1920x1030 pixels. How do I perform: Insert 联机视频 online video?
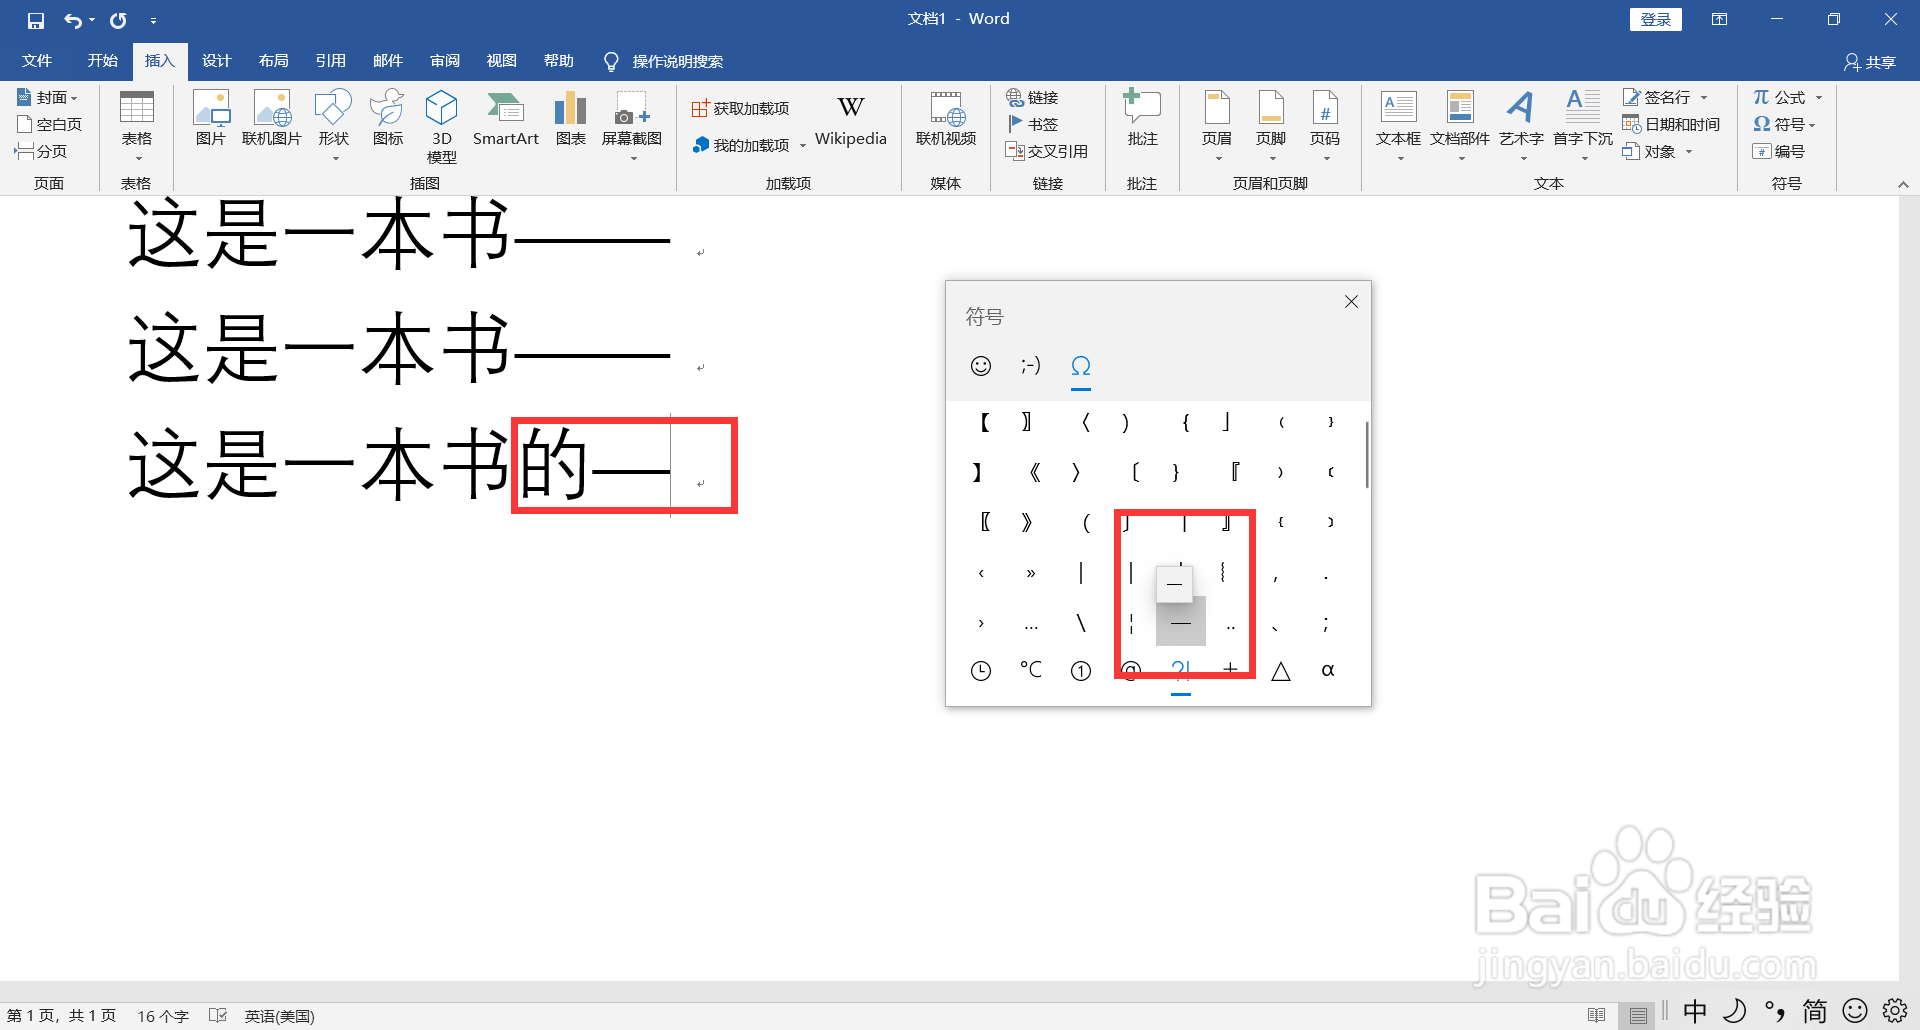tap(946, 118)
